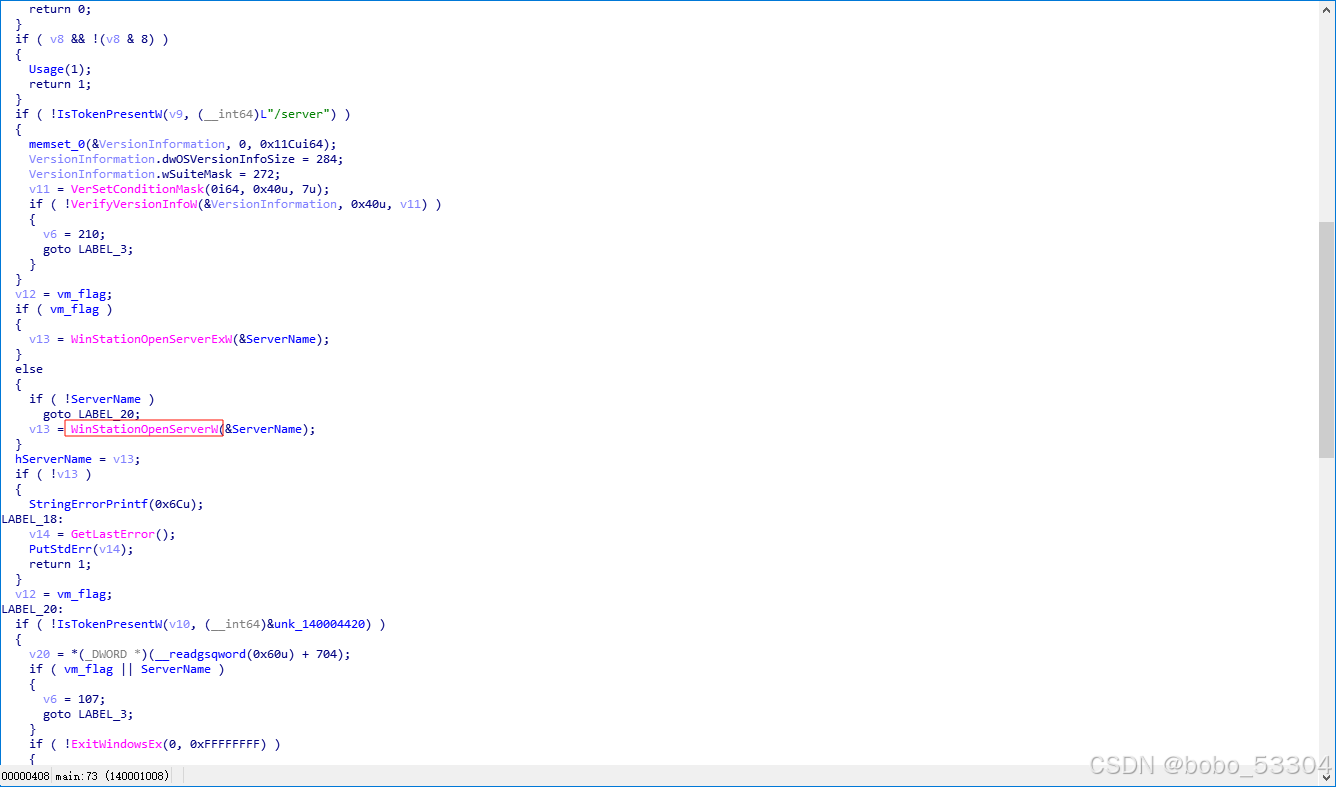
Task: Click the 'else' keyword
Action: click(29, 369)
